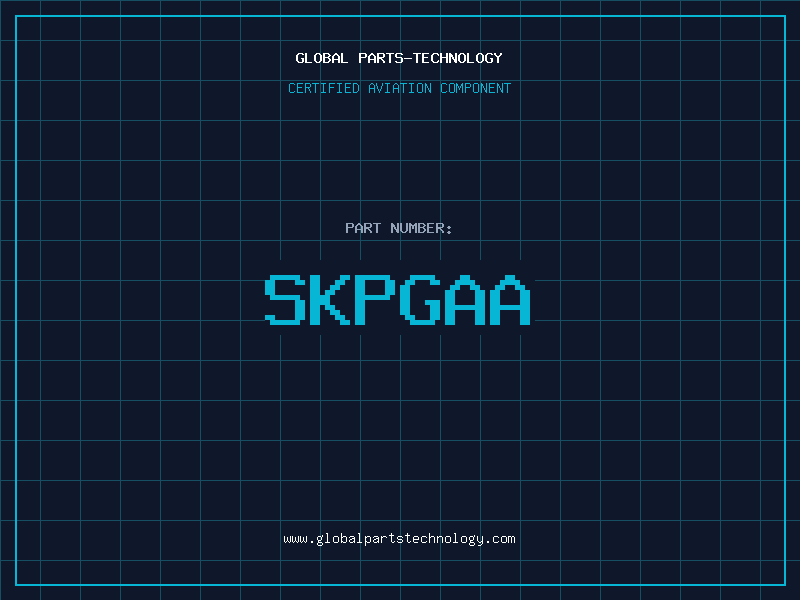Image resolution: width=800 pixels, height=600 pixels.
Task: Select the PART NUMBER: label
Action: click(x=398, y=228)
